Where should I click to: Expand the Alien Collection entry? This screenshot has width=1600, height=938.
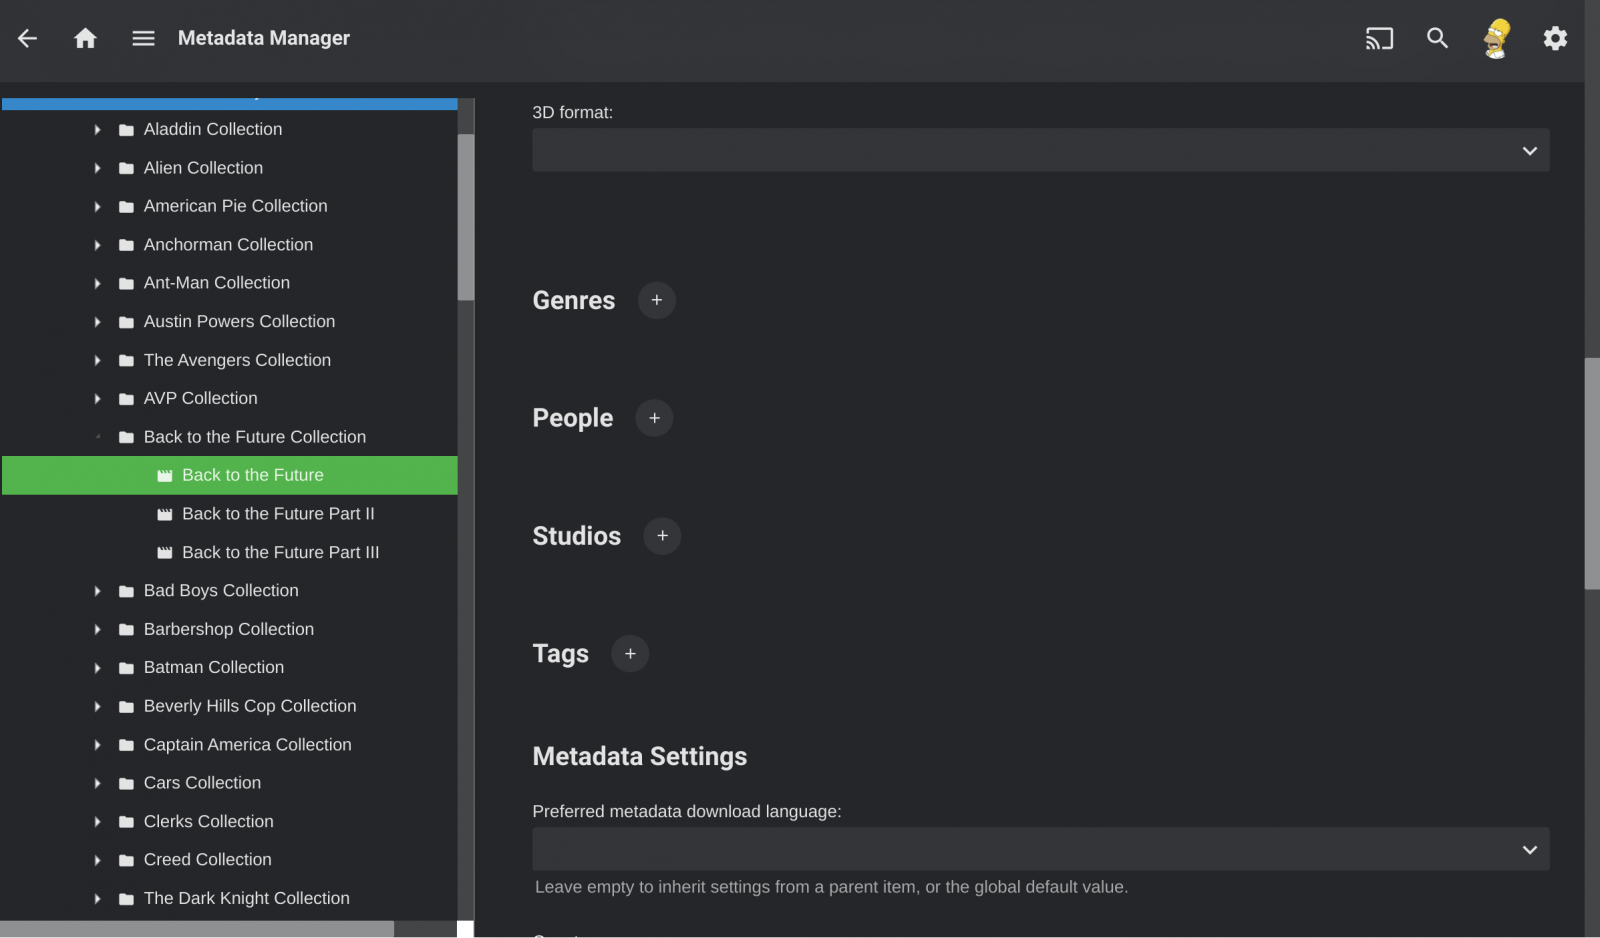coord(97,168)
